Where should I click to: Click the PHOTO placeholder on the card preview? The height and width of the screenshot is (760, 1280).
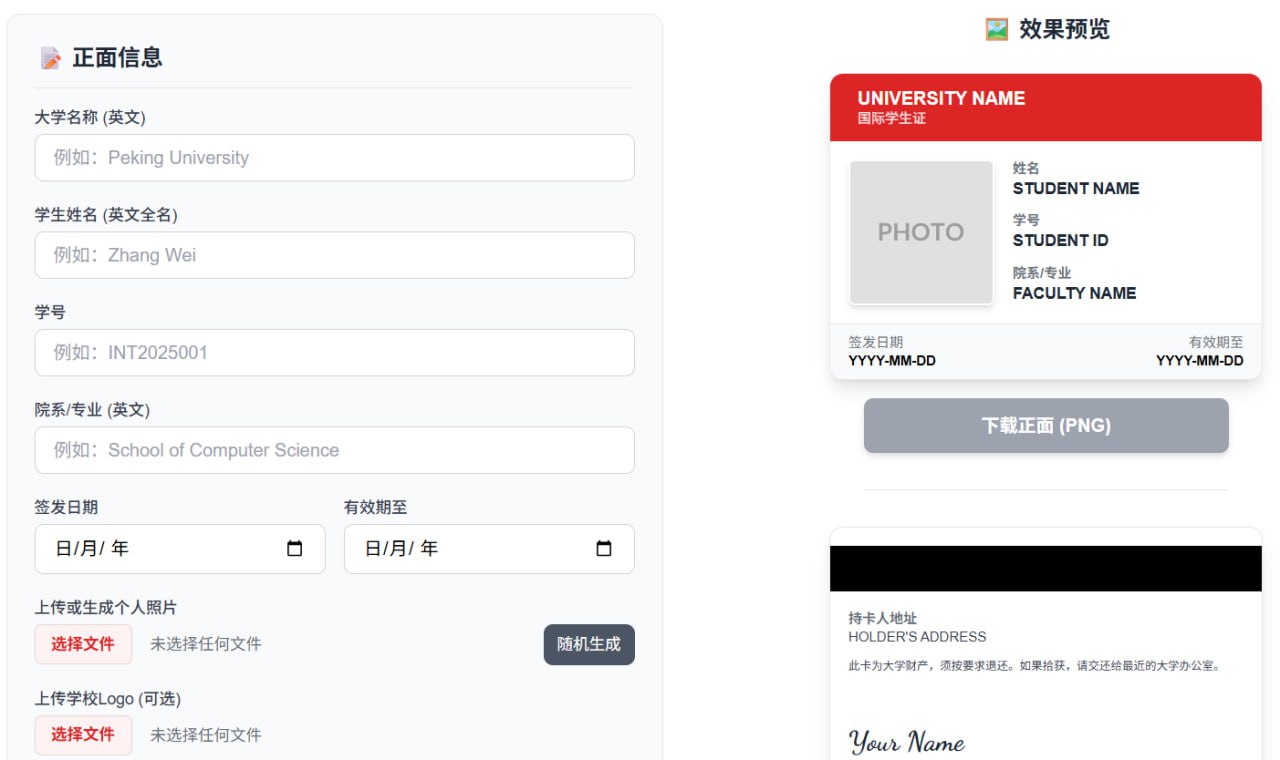pyautogui.click(x=920, y=232)
